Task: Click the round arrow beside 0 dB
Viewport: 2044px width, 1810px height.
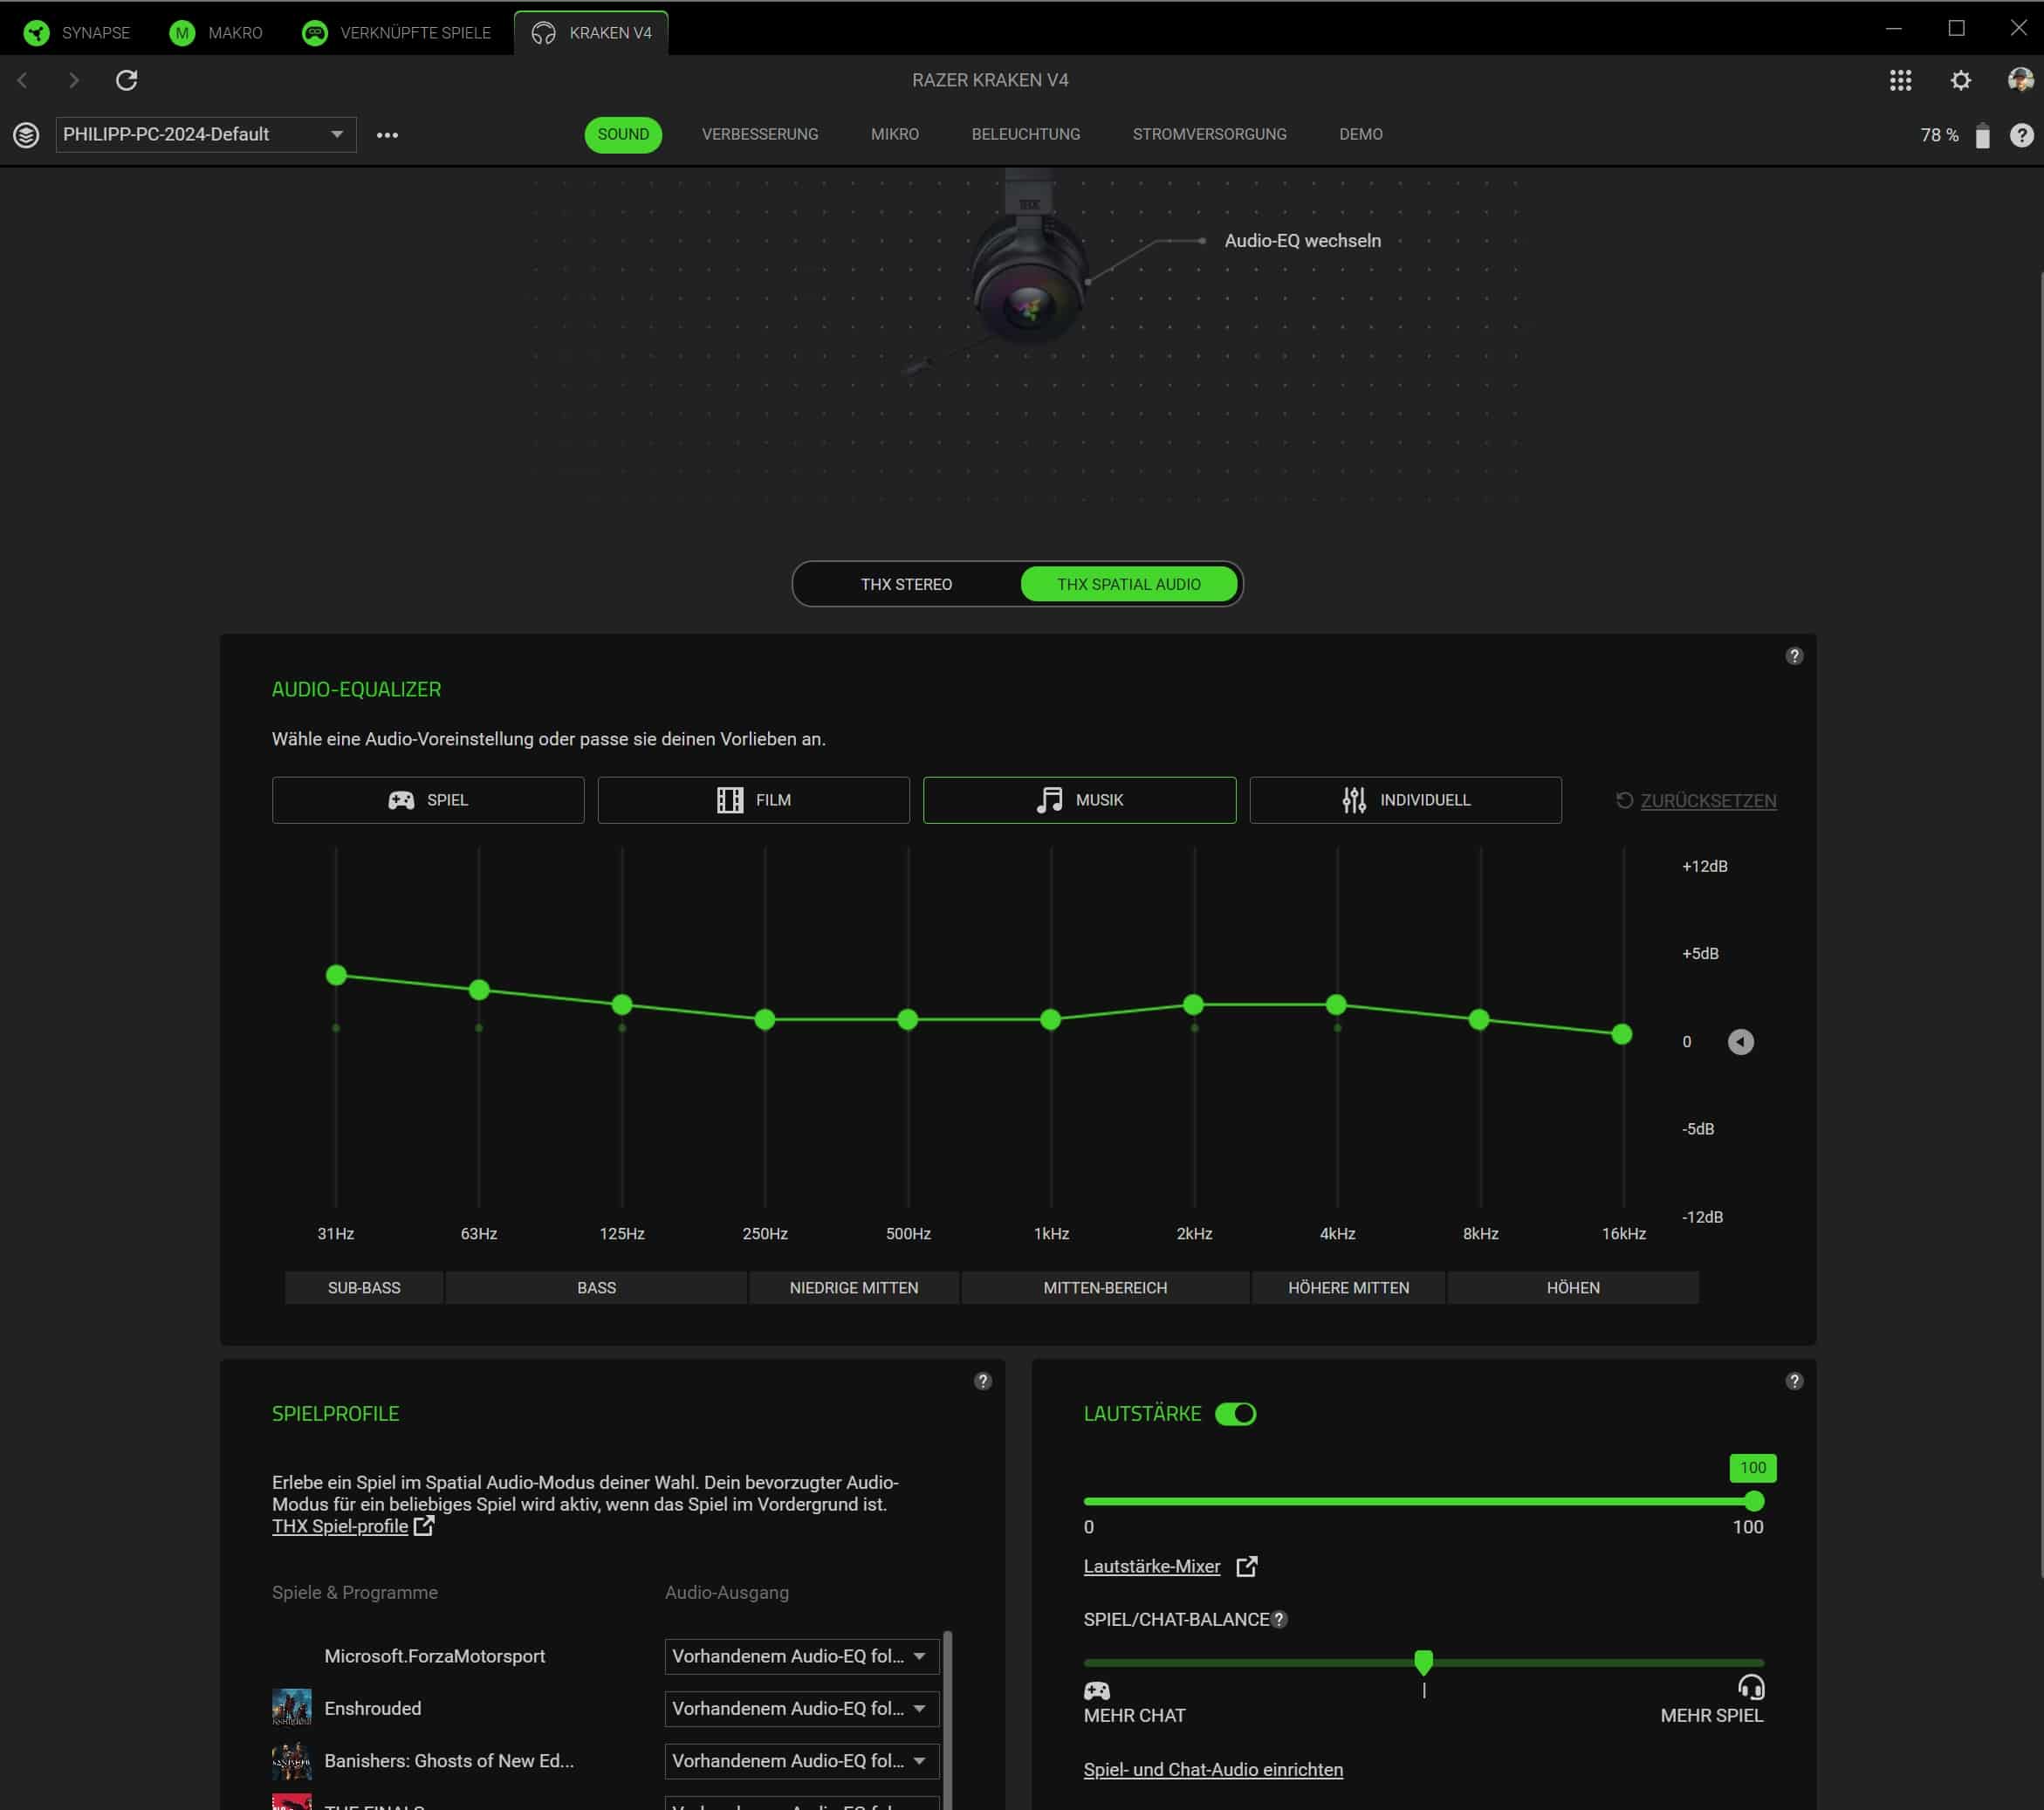Action: 1740,1042
